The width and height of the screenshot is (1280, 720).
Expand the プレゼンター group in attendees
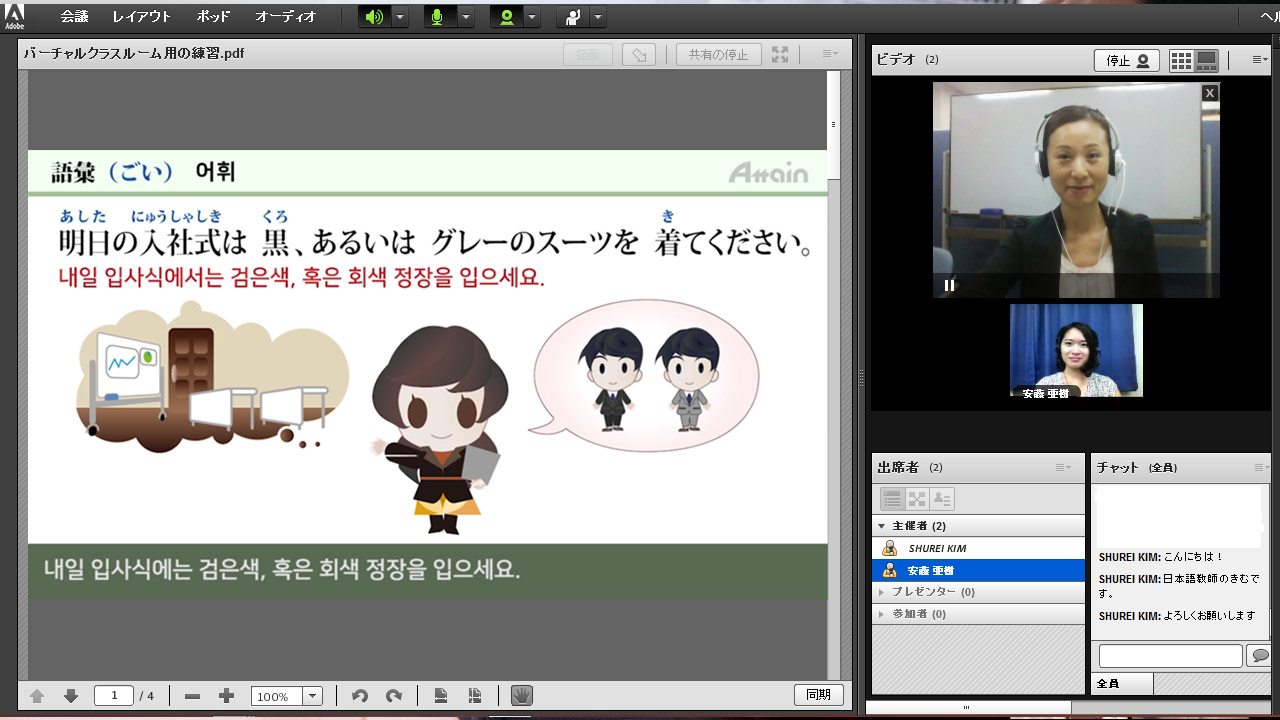pyautogui.click(x=881, y=592)
